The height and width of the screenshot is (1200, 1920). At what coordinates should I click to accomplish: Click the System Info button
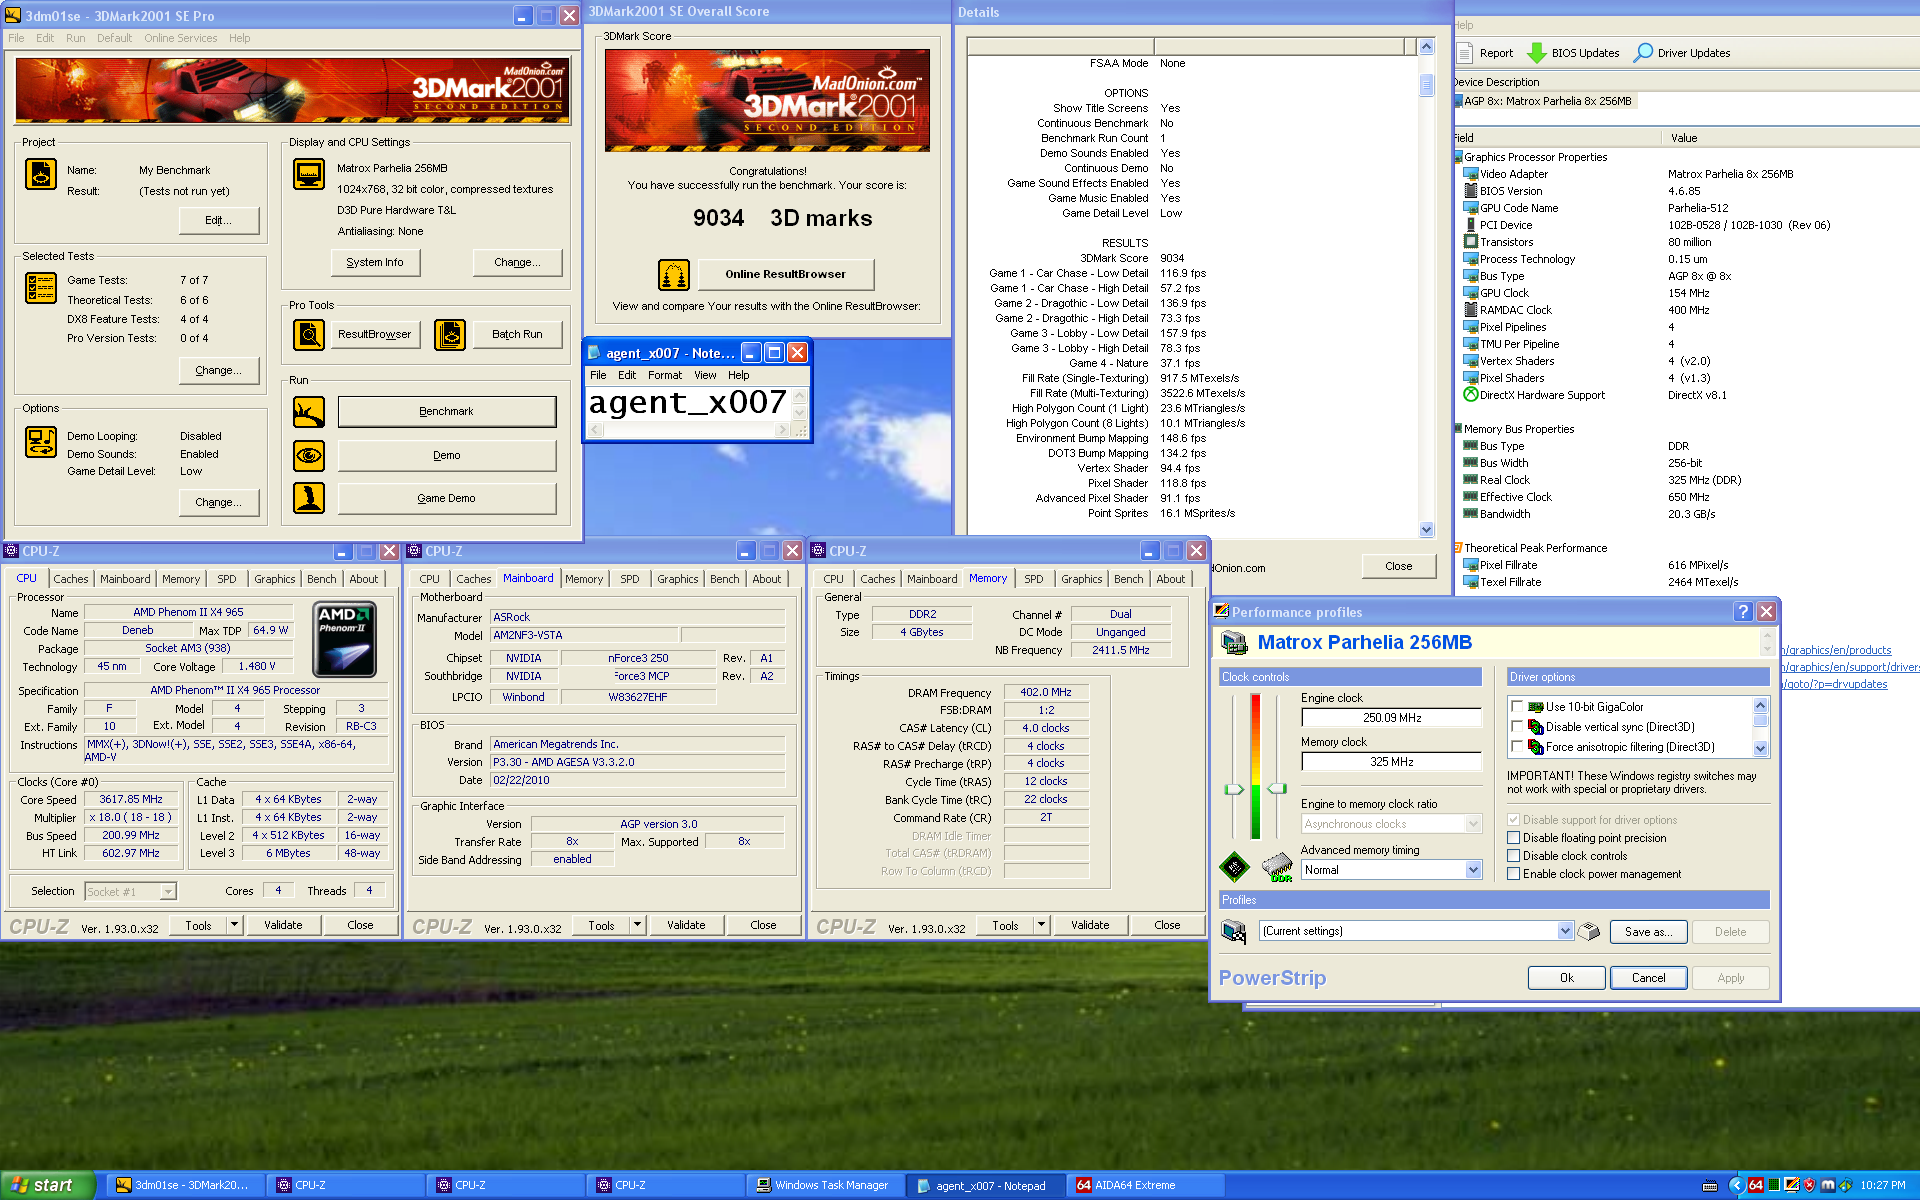pyautogui.click(x=375, y=262)
